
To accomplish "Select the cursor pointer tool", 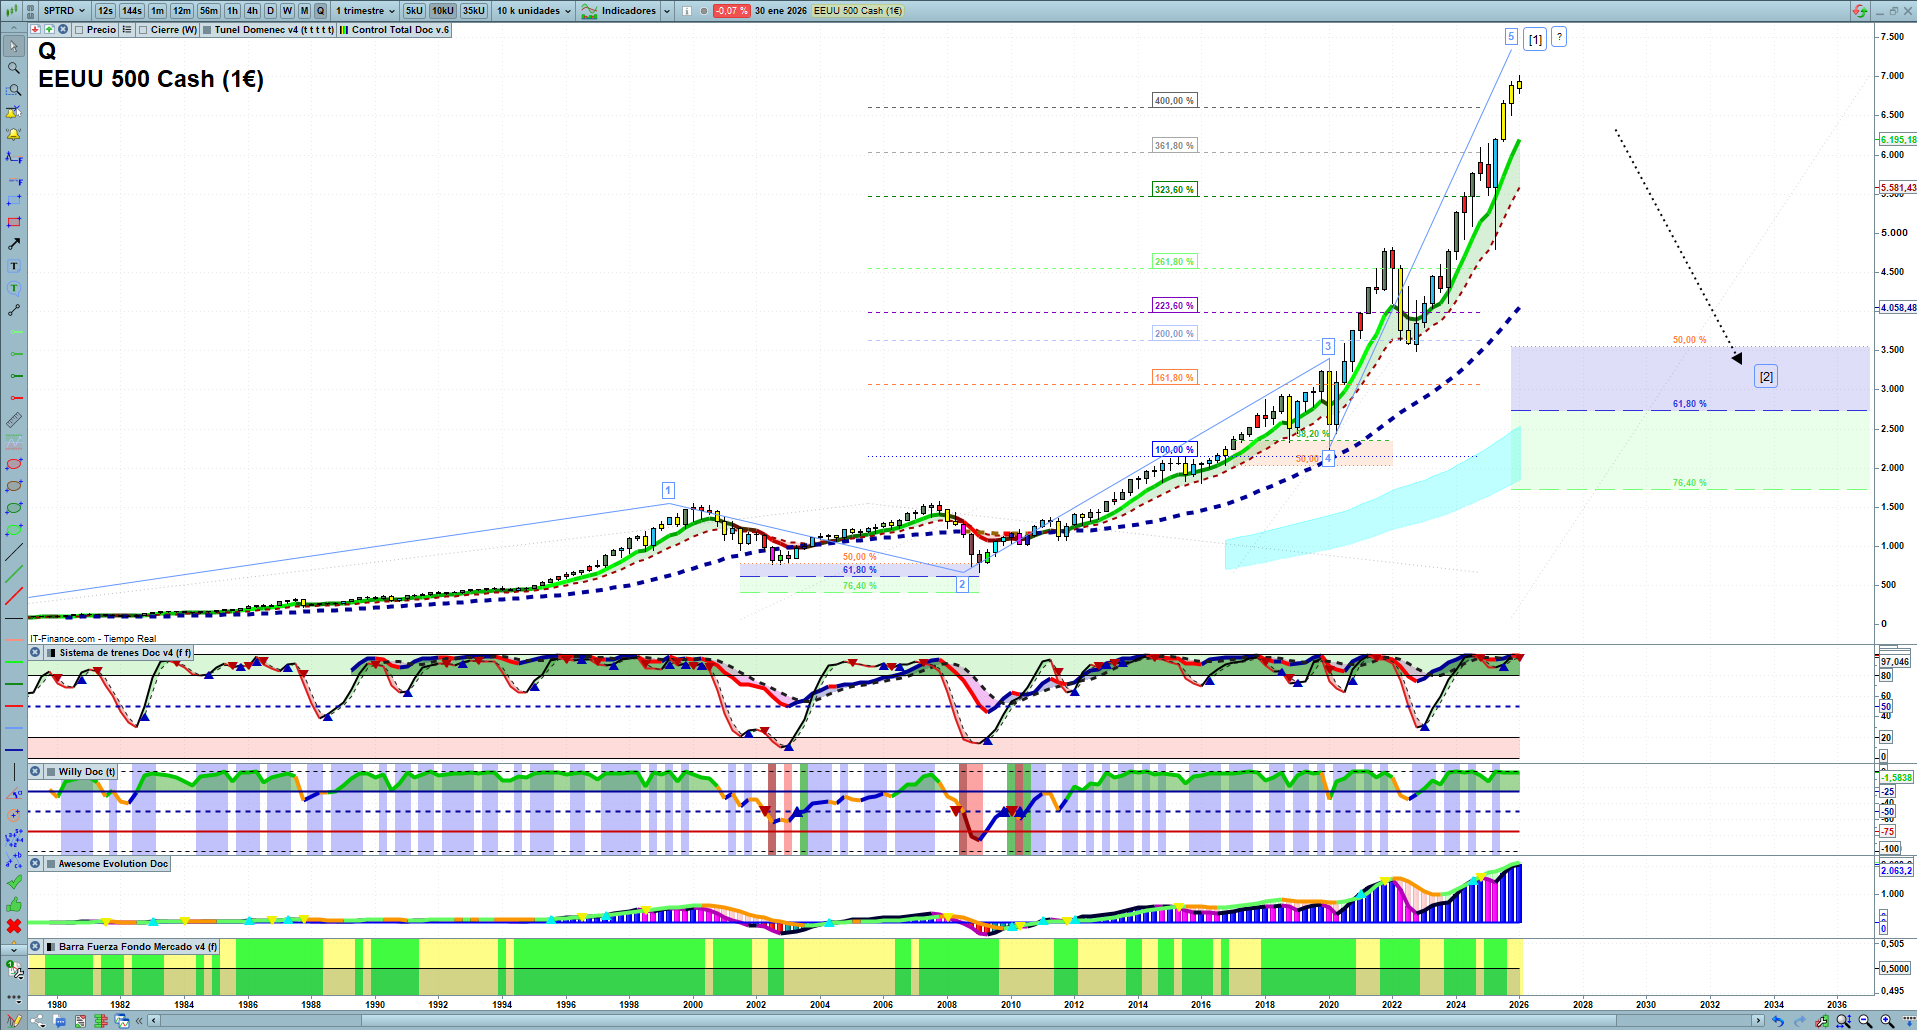I will [x=14, y=46].
